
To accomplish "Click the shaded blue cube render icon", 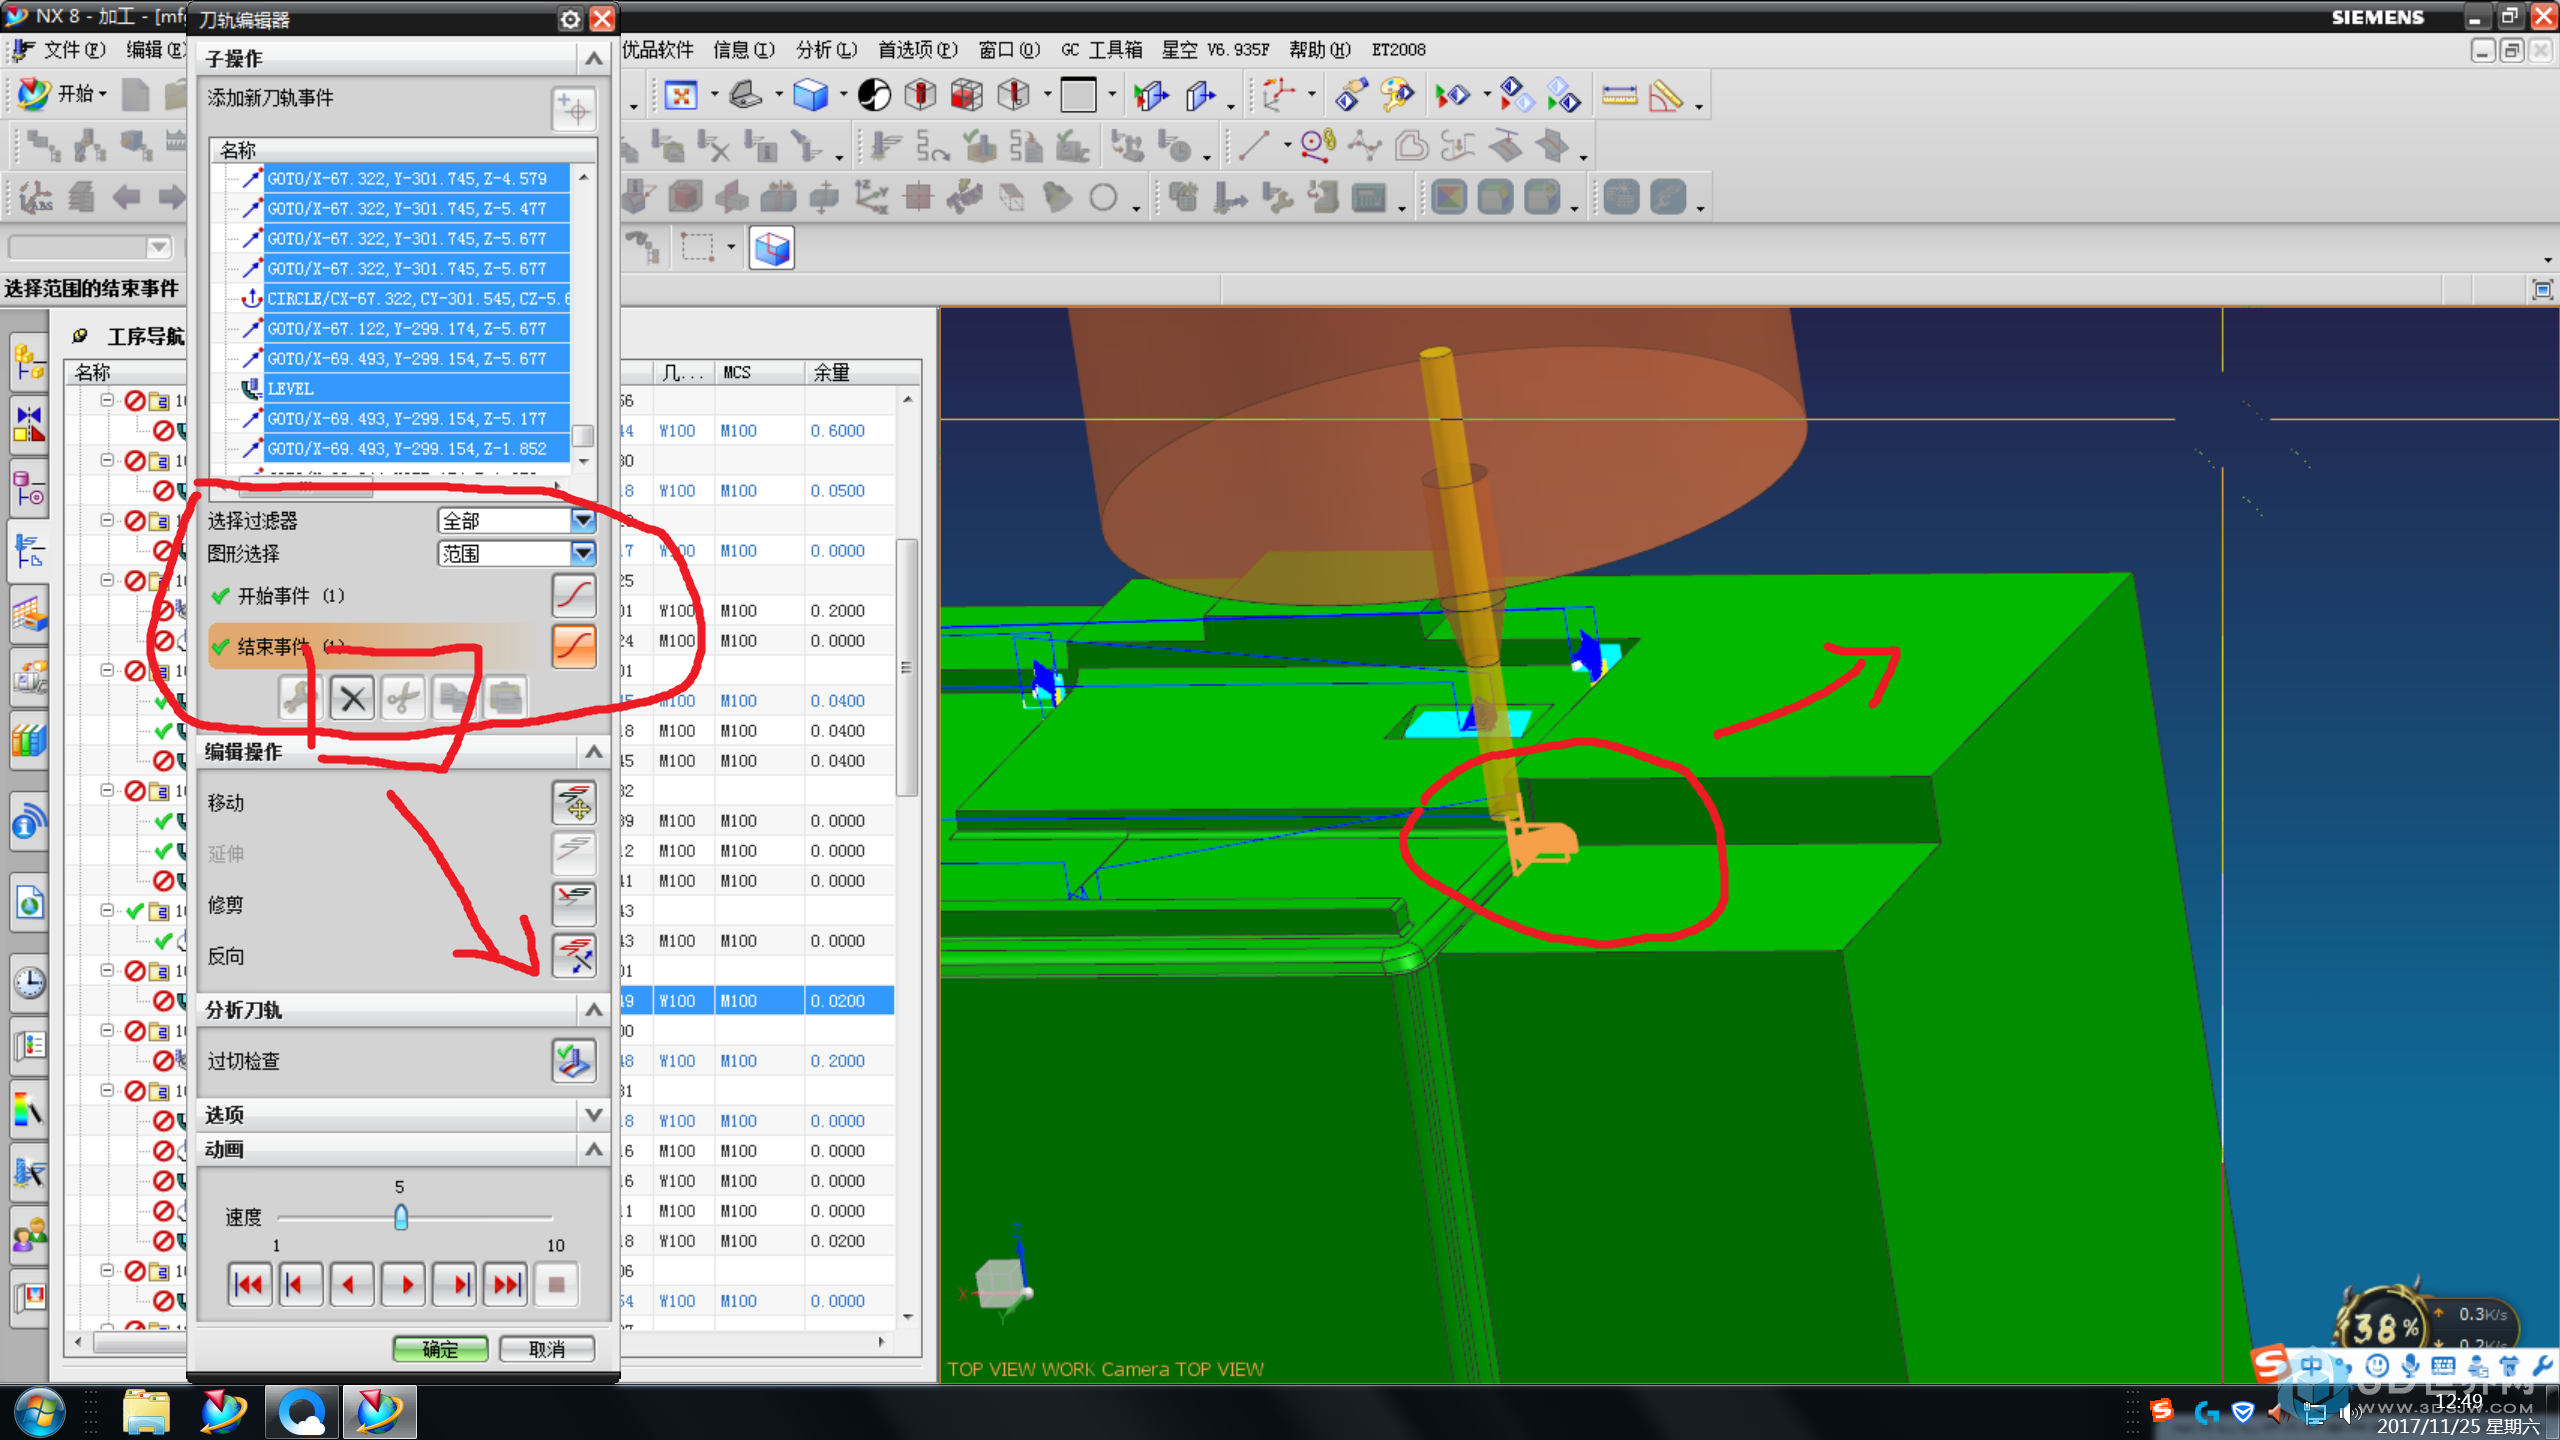I will click(810, 96).
